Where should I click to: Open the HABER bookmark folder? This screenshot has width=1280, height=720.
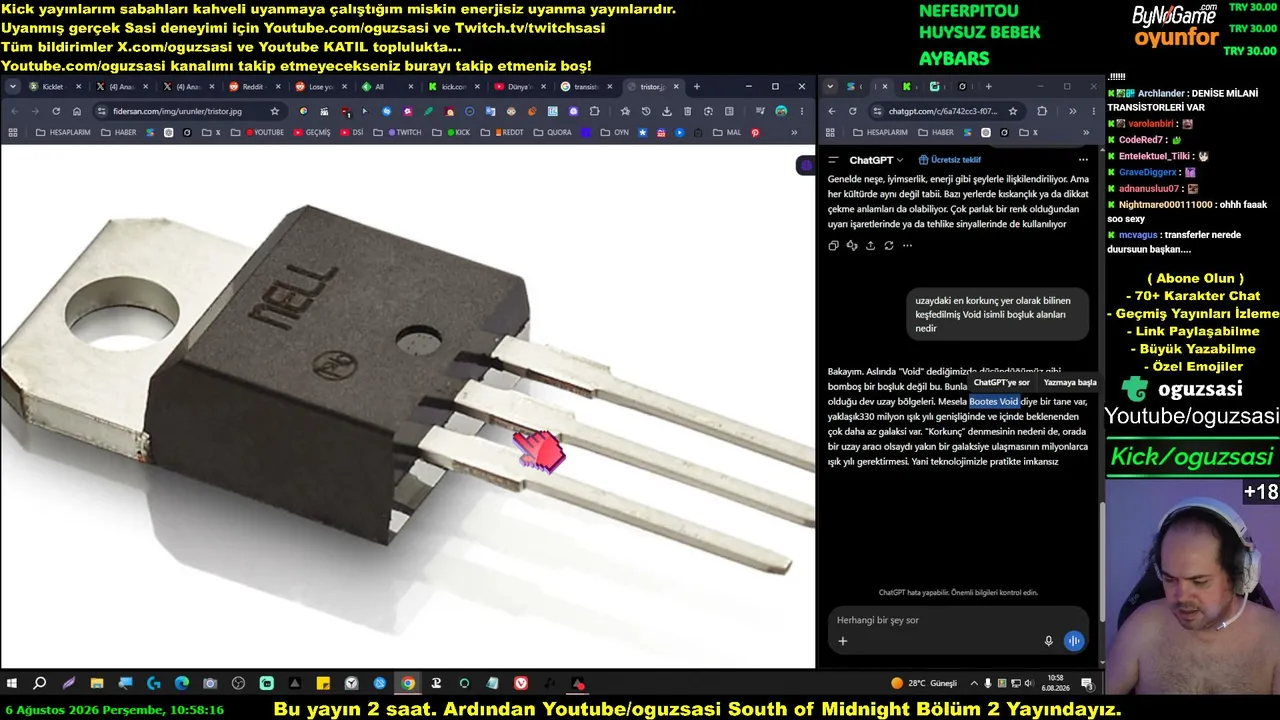click(x=118, y=132)
